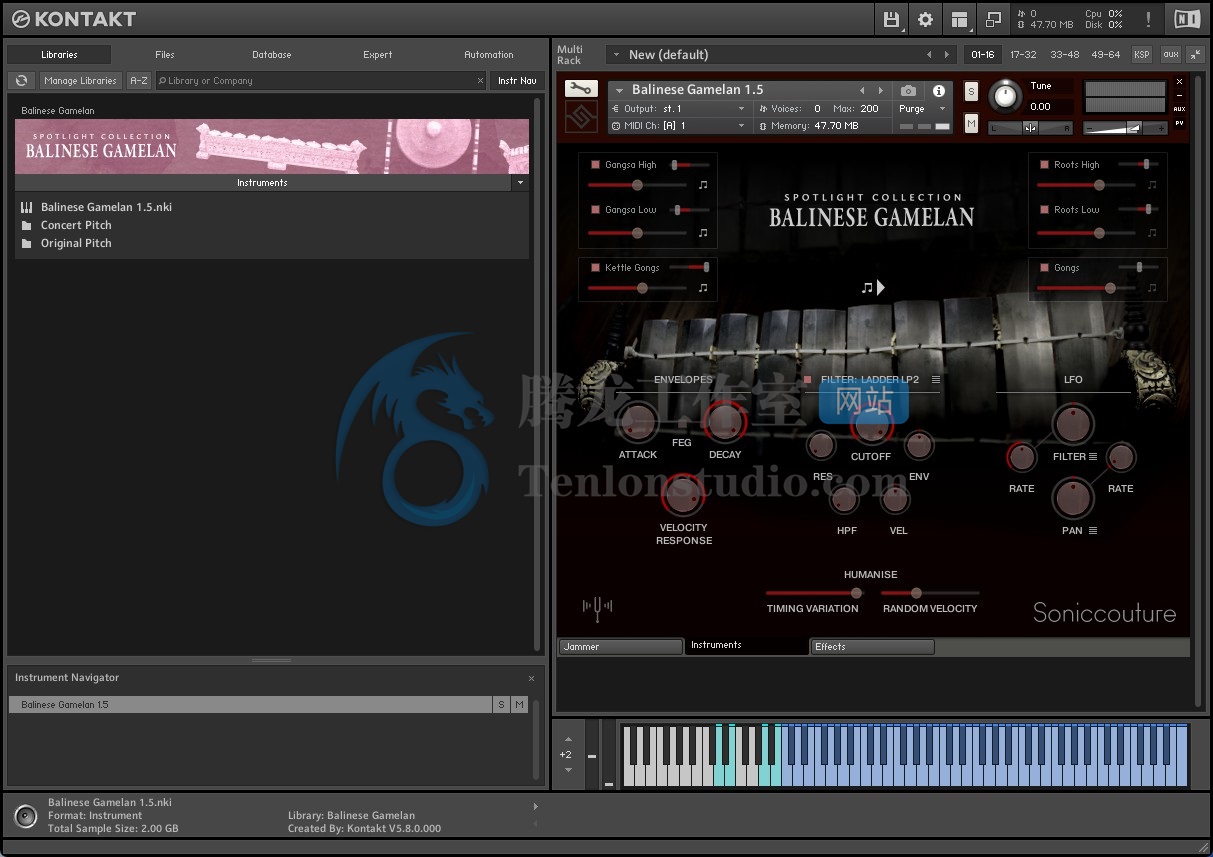Click the note icon for Gangsa High

(703, 185)
